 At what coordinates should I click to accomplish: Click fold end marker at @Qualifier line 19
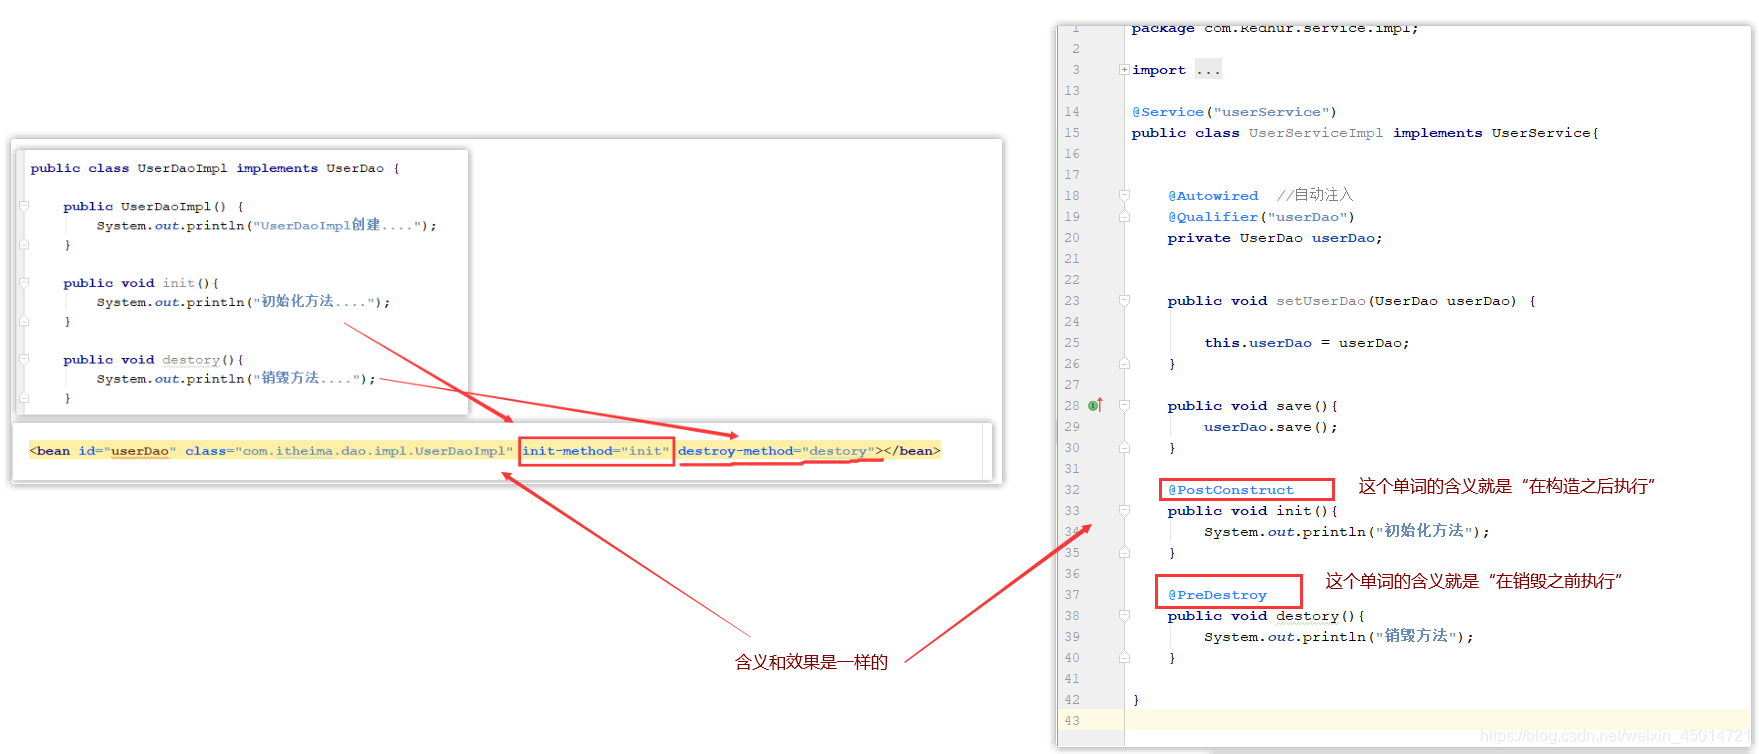1124,217
